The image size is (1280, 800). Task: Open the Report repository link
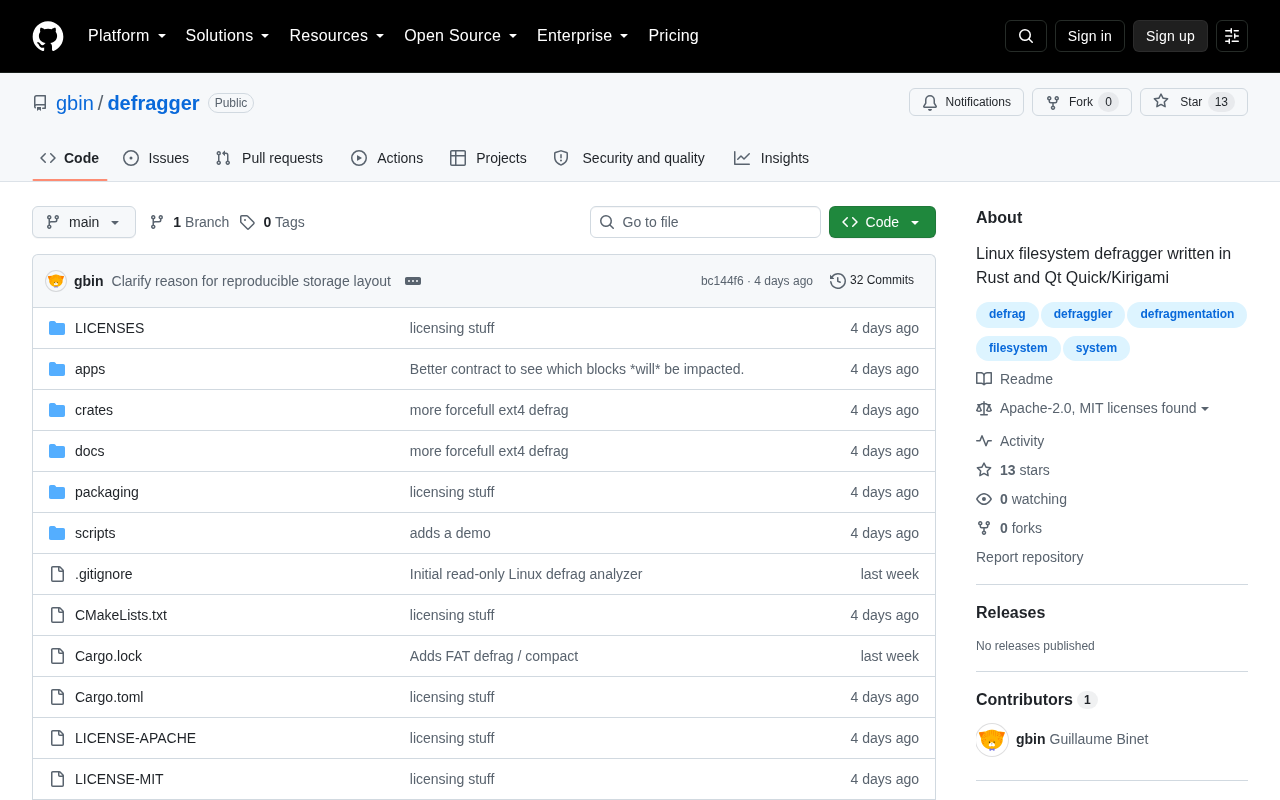point(1029,557)
